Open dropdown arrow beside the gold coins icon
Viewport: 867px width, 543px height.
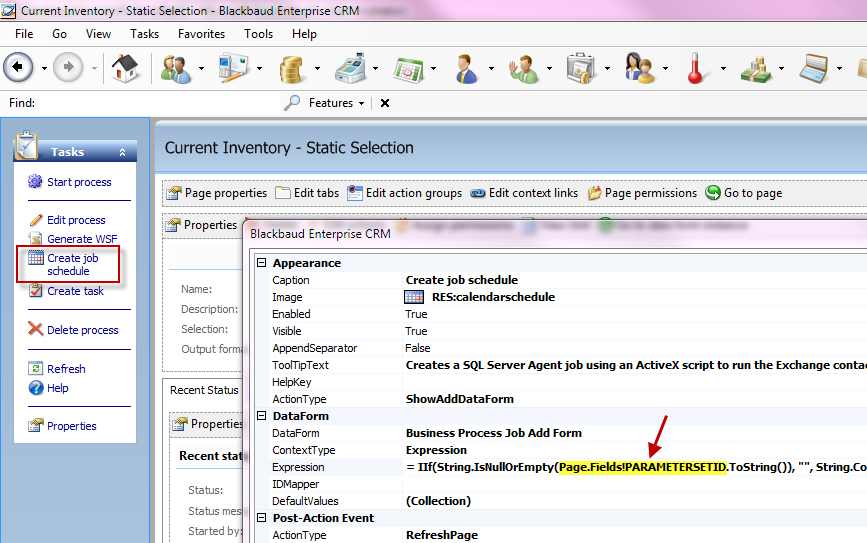[317, 69]
